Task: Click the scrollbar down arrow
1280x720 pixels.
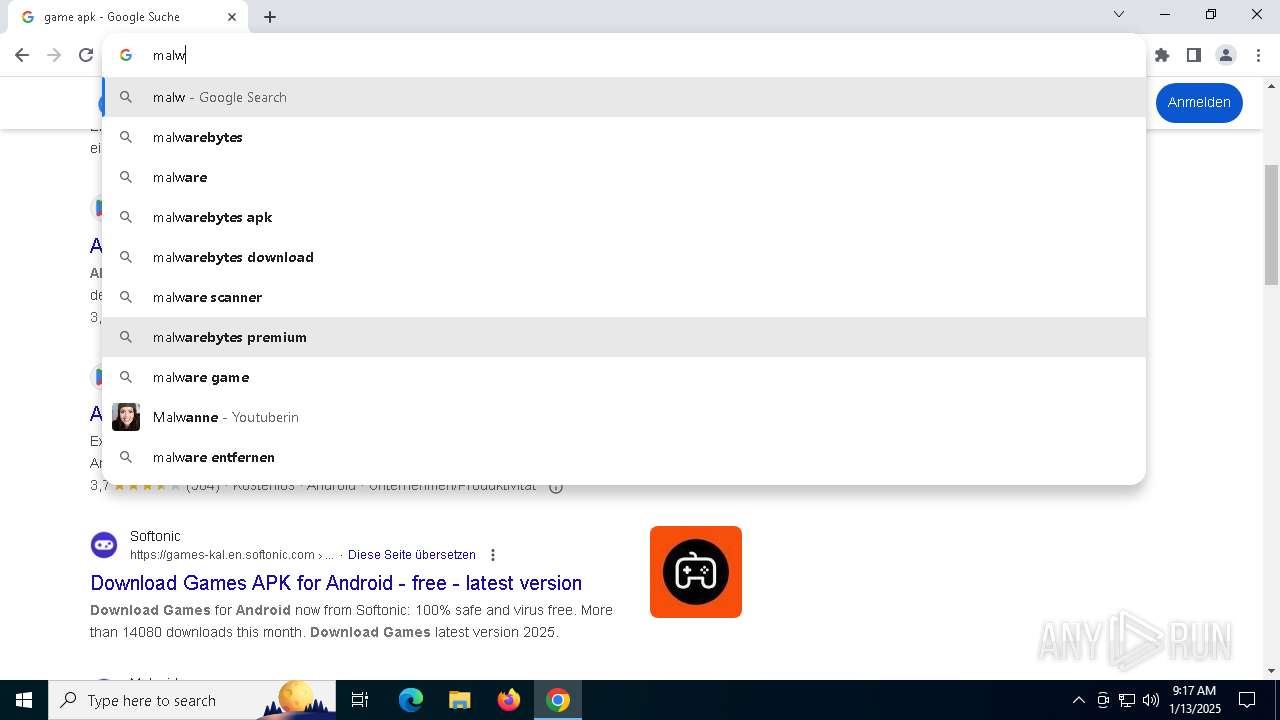Action: coord(1271,671)
